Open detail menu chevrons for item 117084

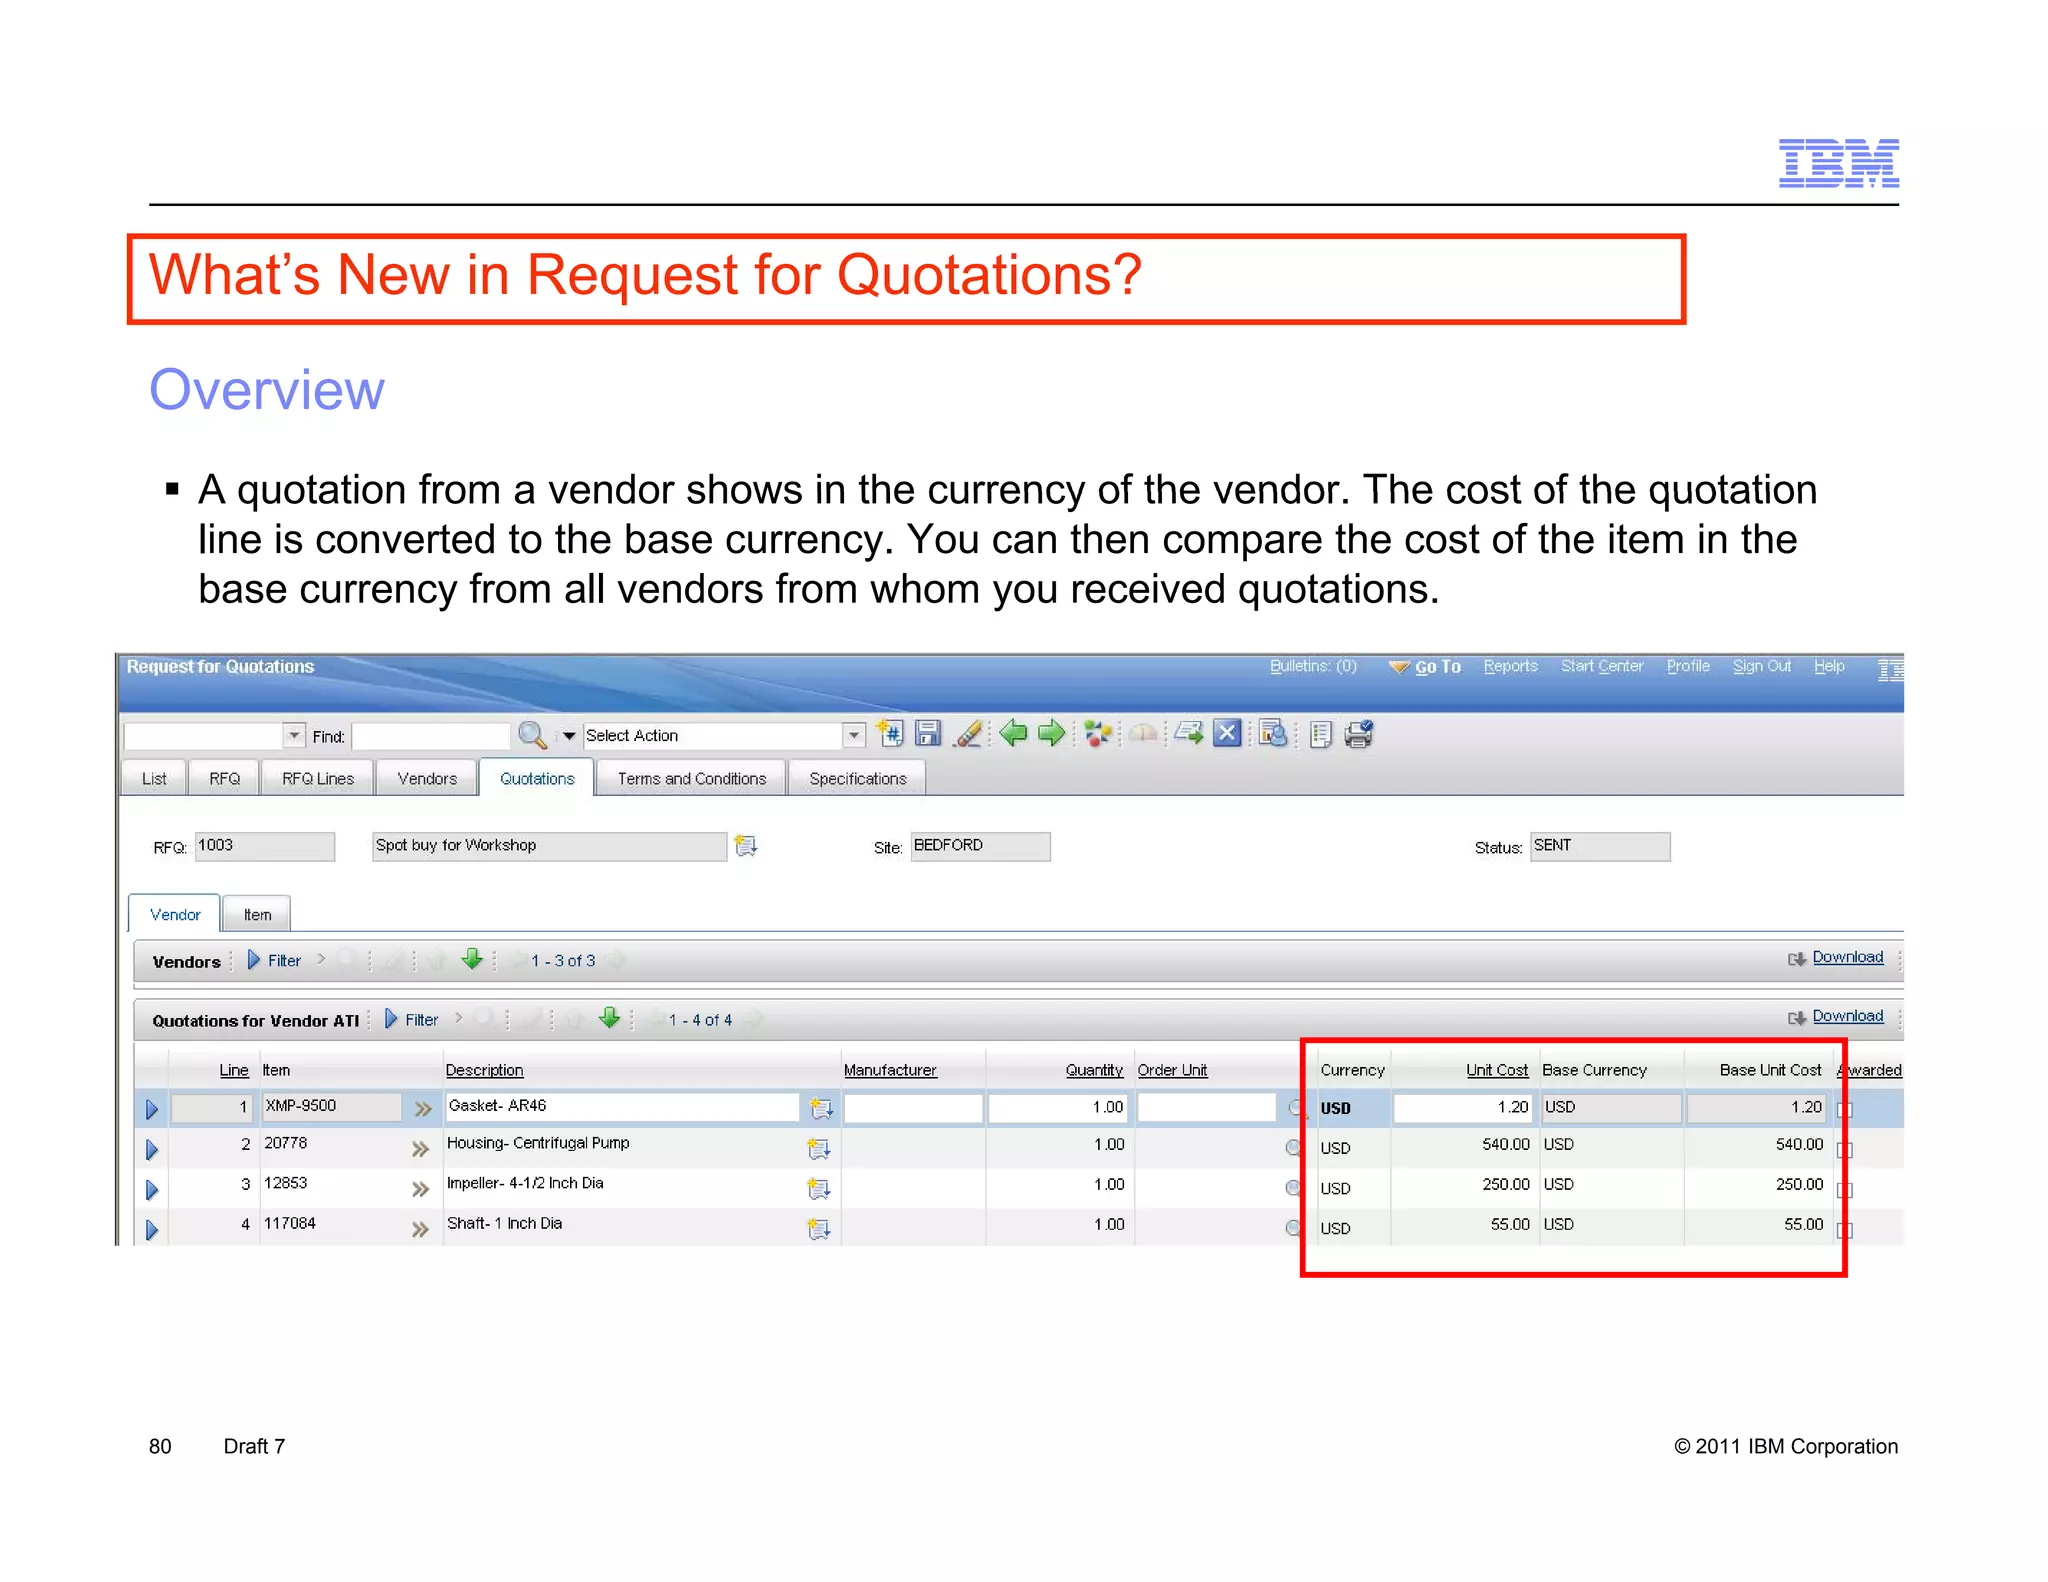pyautogui.click(x=421, y=1229)
